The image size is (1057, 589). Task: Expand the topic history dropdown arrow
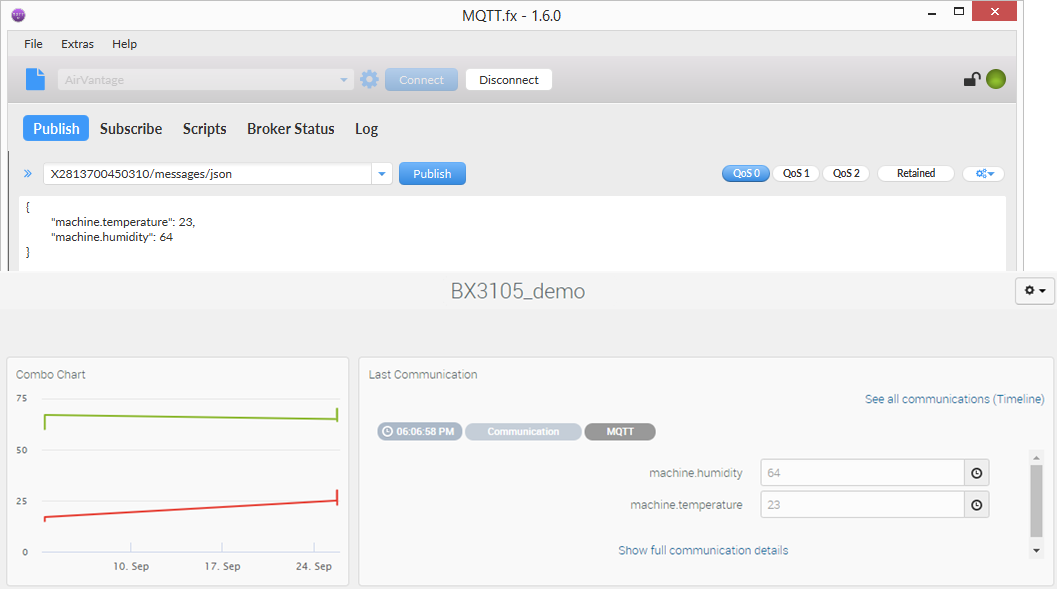[382, 174]
